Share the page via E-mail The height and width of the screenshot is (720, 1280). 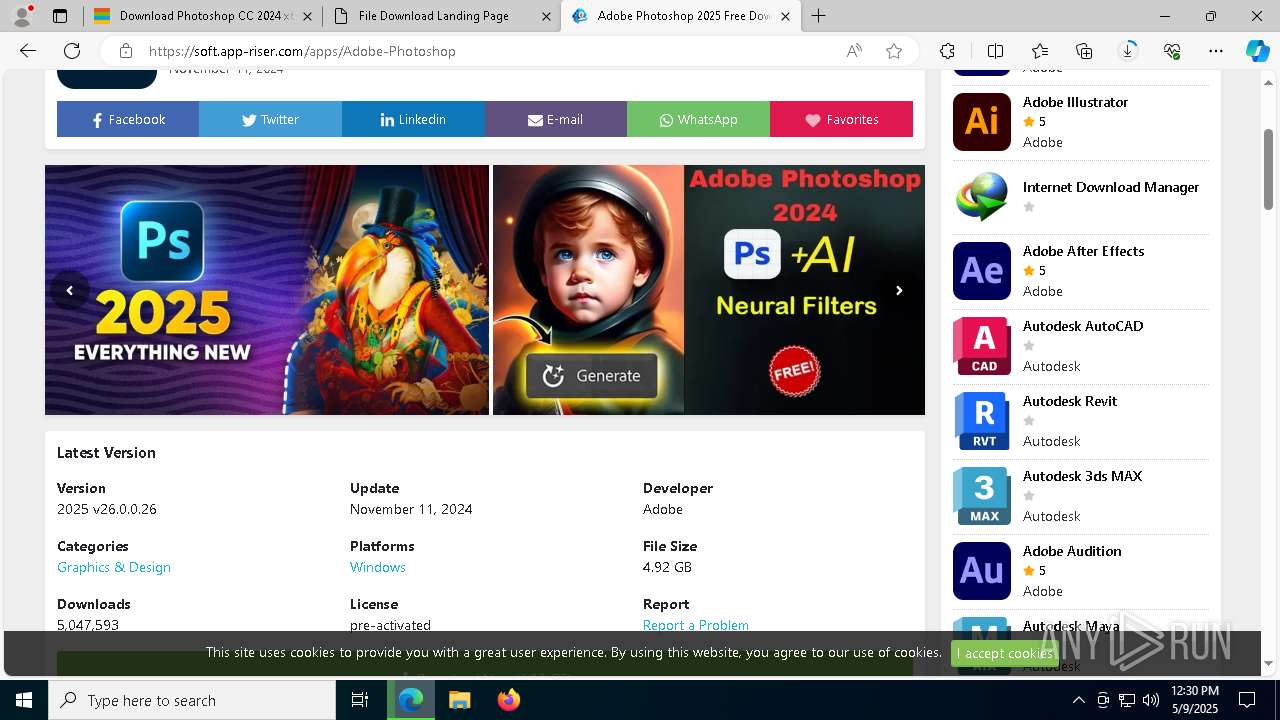[556, 119]
